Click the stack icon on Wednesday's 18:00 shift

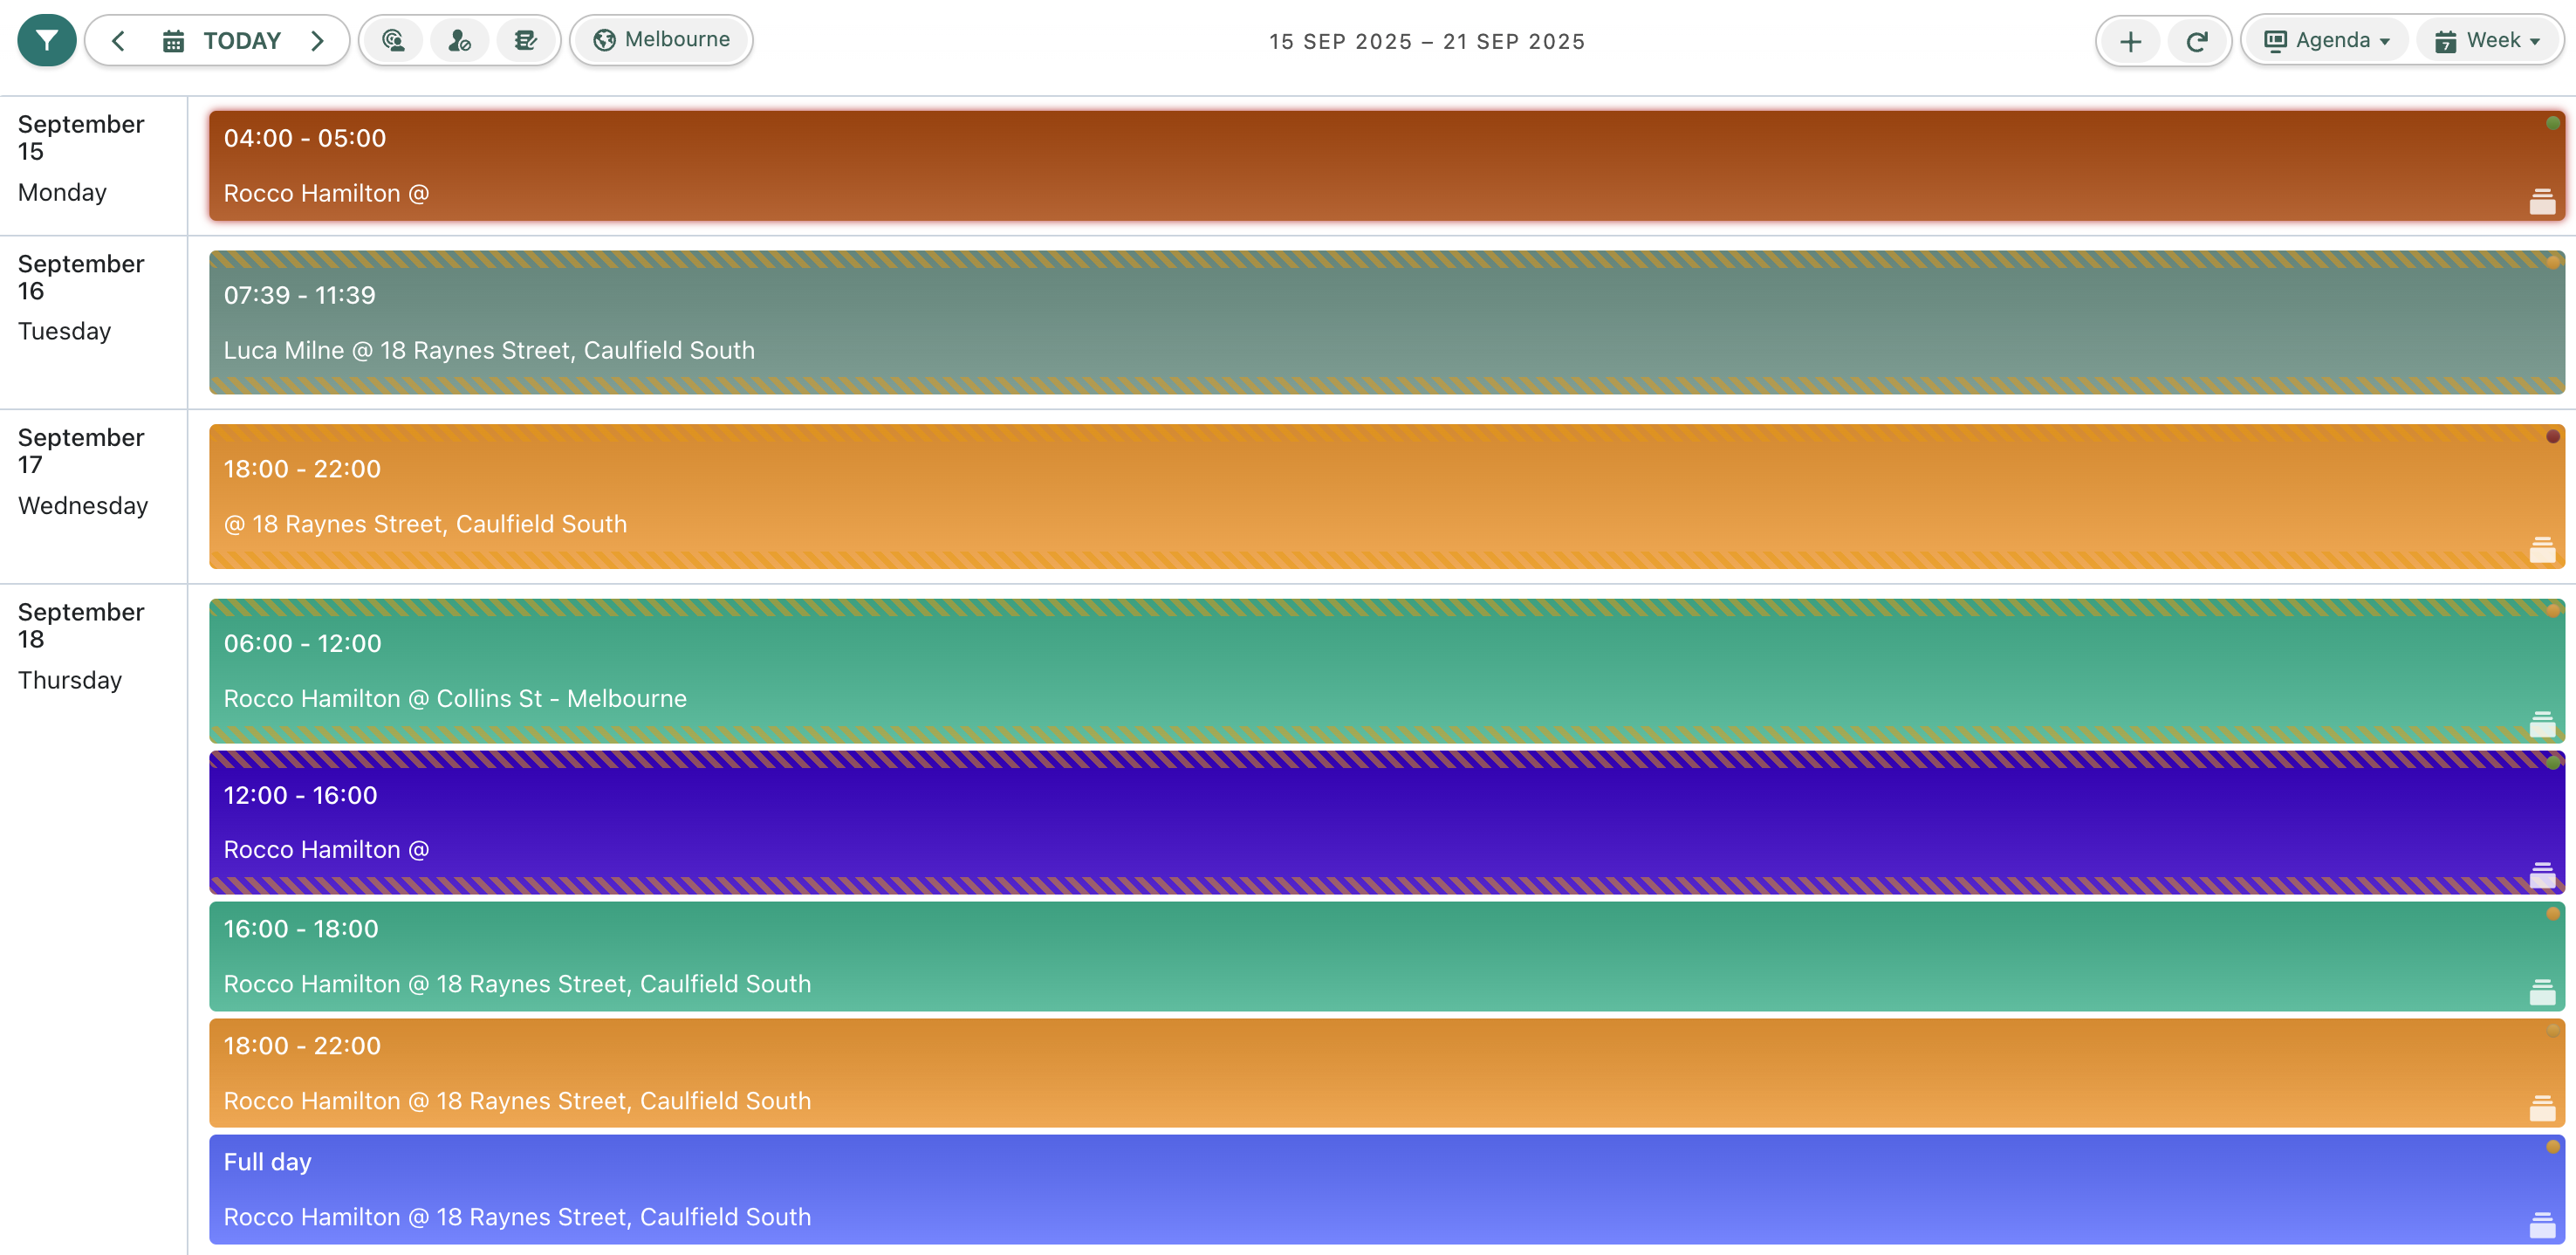coord(2541,550)
